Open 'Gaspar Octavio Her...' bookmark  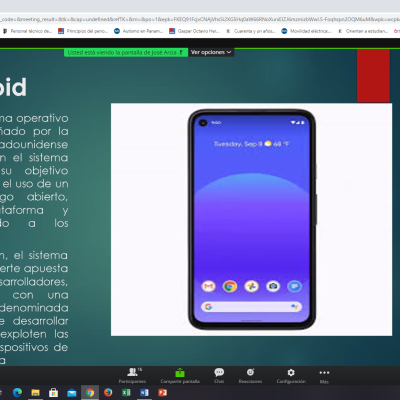[194, 31]
